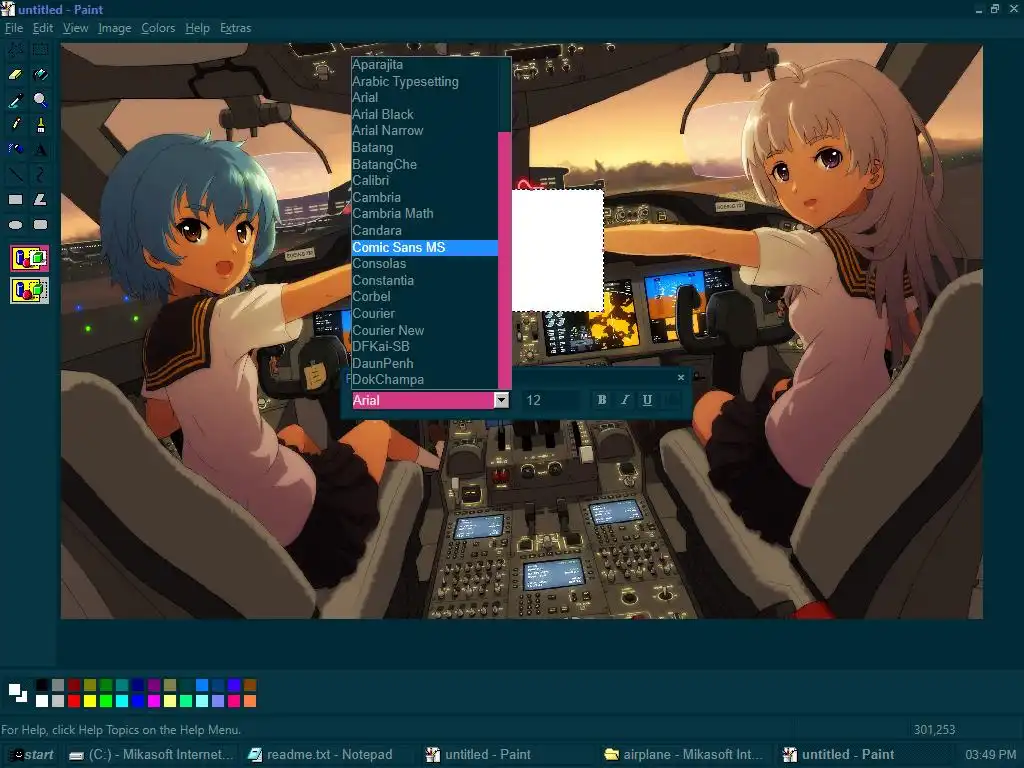Open the File menu
This screenshot has width=1024, height=768.
point(14,28)
